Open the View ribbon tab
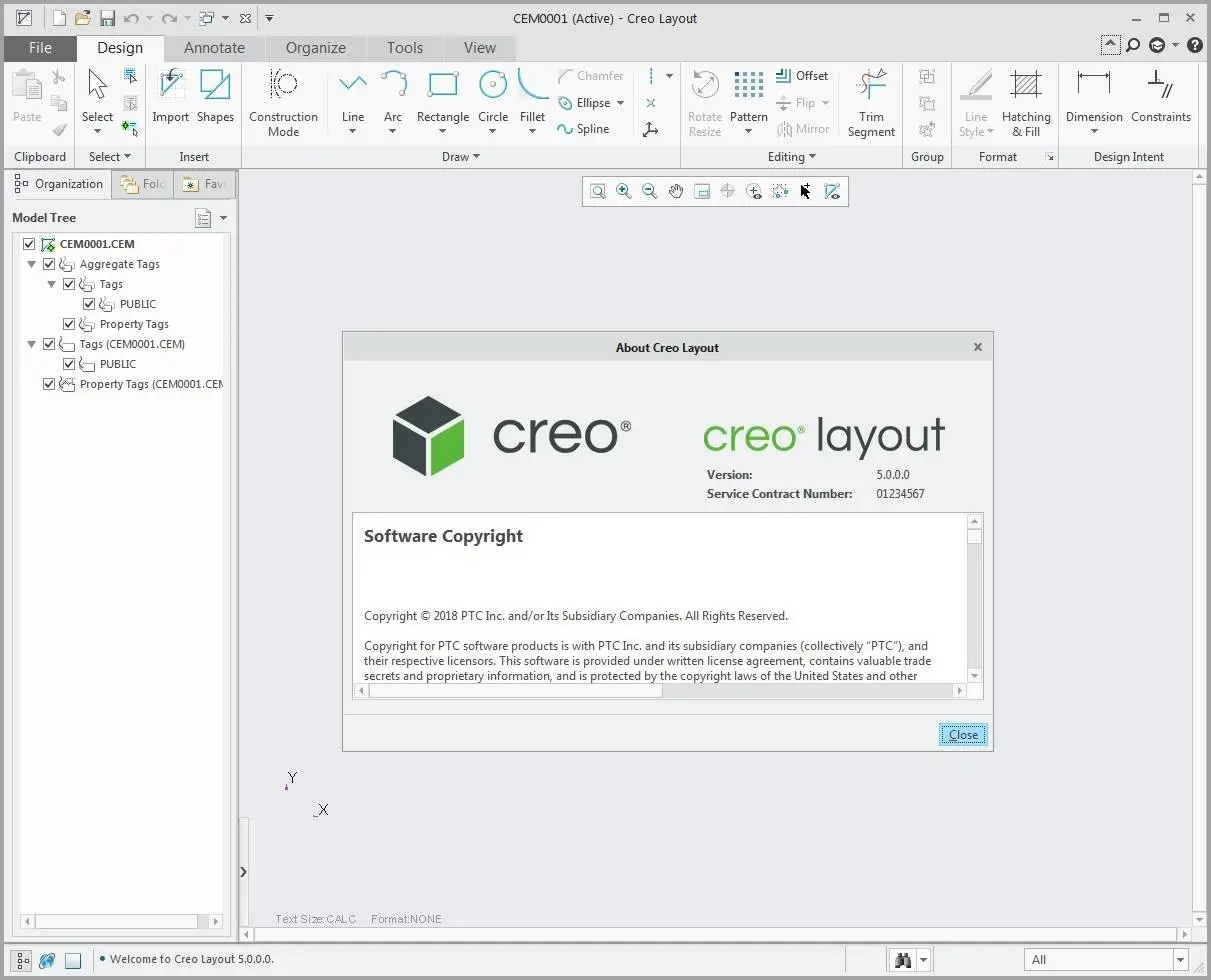 click(x=480, y=48)
